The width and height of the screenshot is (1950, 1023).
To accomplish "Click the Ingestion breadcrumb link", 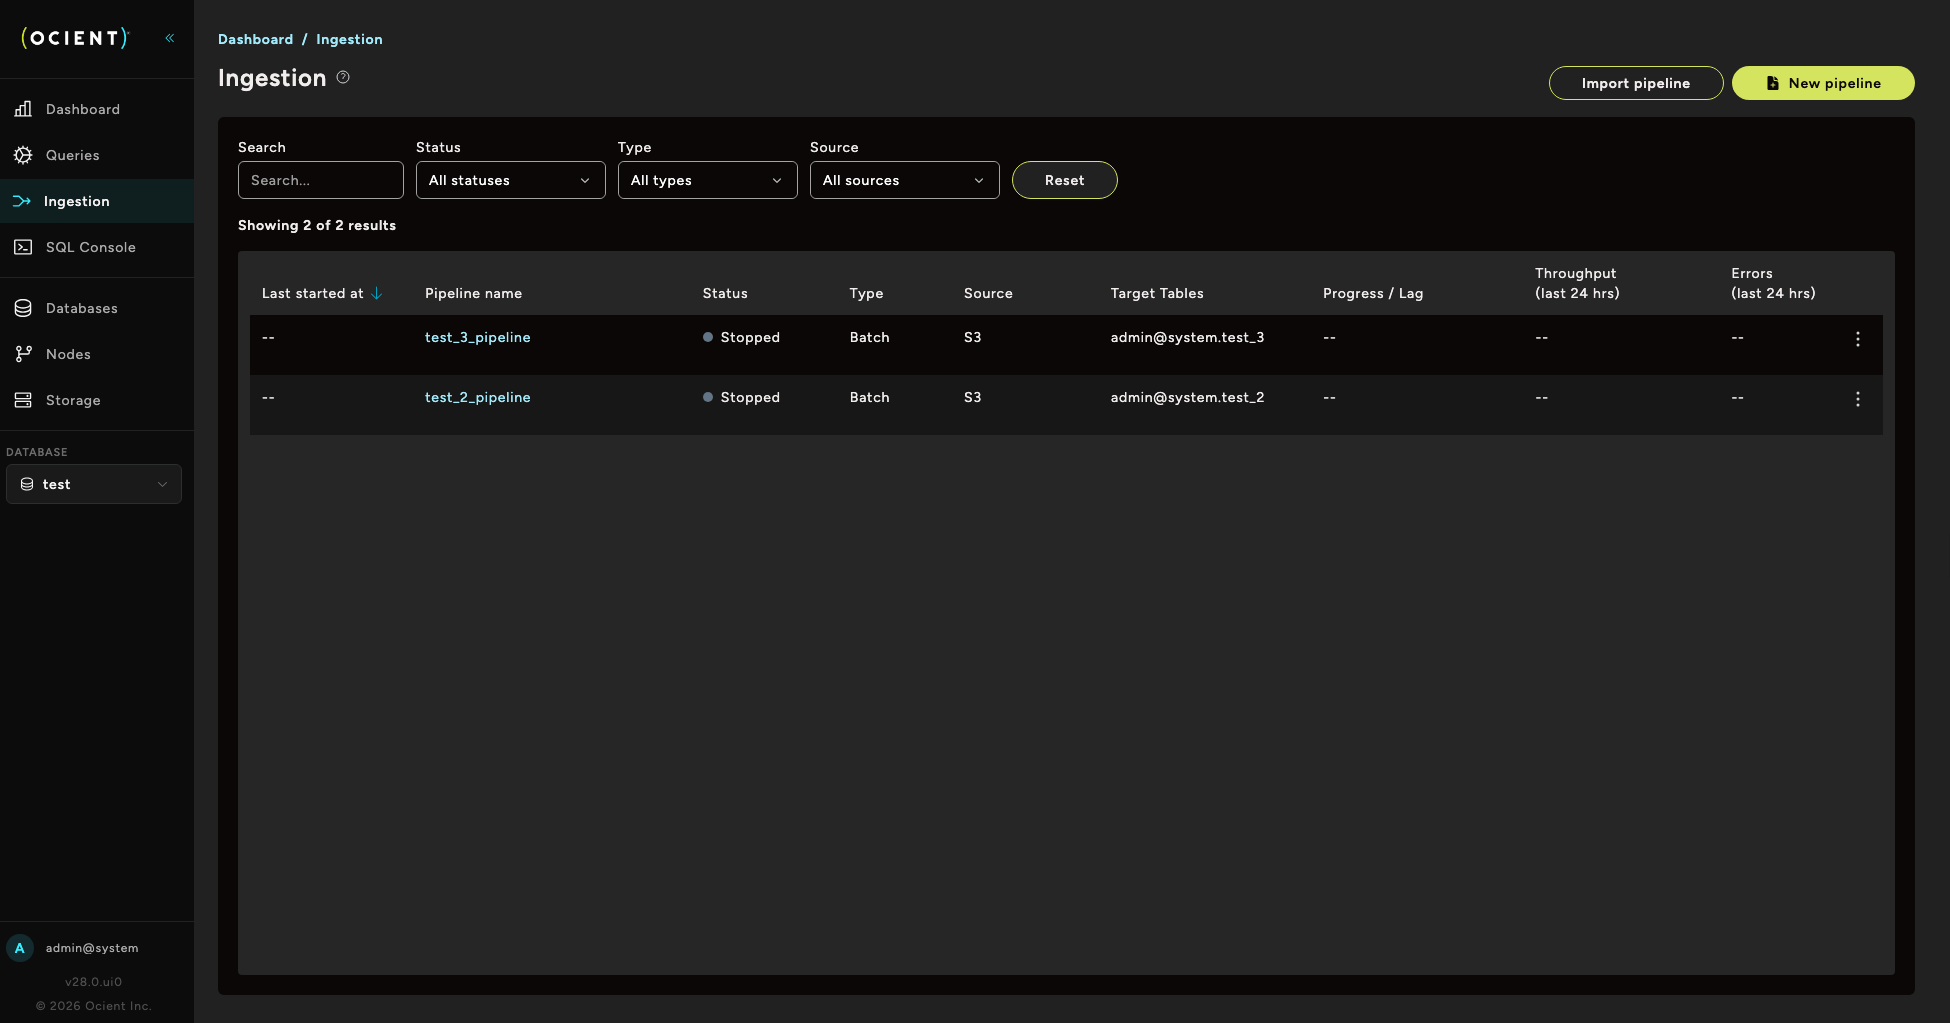I will pyautogui.click(x=349, y=39).
